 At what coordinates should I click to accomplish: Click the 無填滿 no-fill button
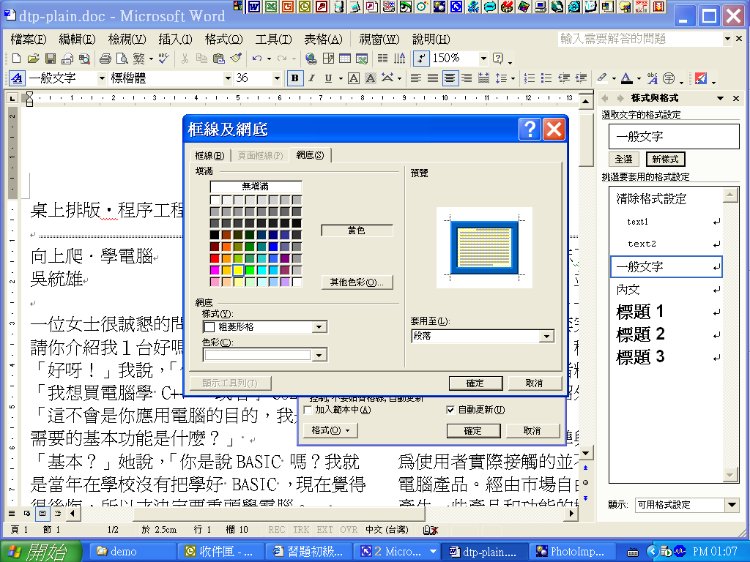256,187
